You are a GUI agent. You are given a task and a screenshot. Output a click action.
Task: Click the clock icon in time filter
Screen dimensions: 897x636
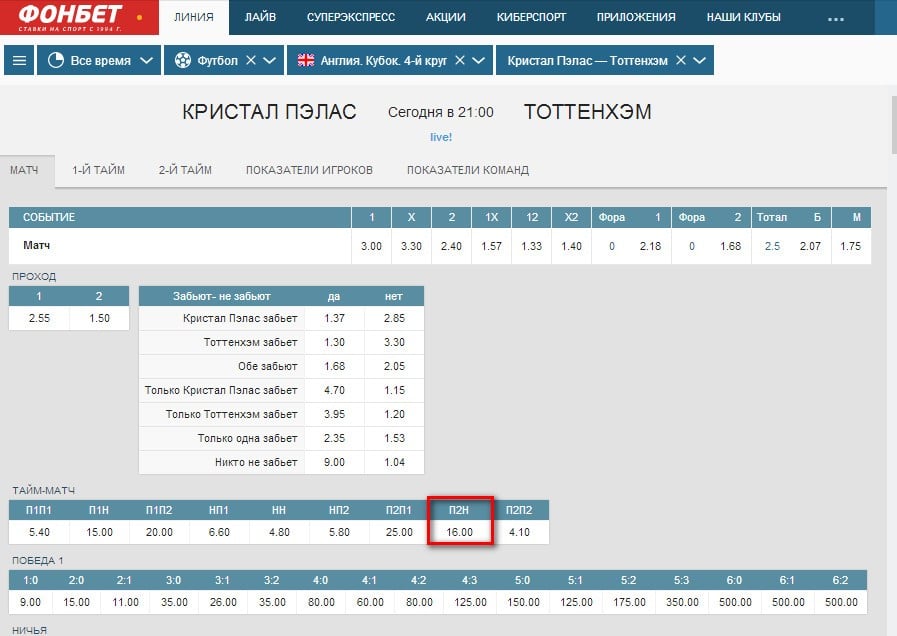[x=55, y=60]
